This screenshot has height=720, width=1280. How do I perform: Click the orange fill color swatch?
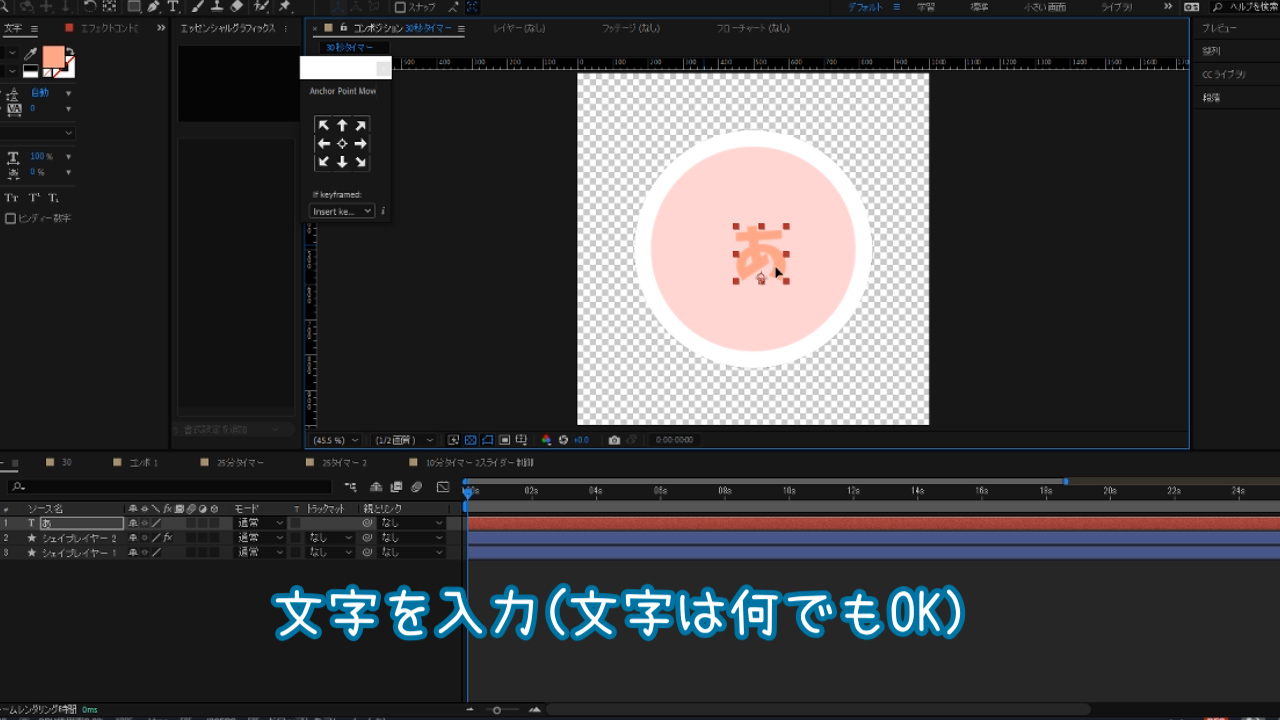click(52, 57)
